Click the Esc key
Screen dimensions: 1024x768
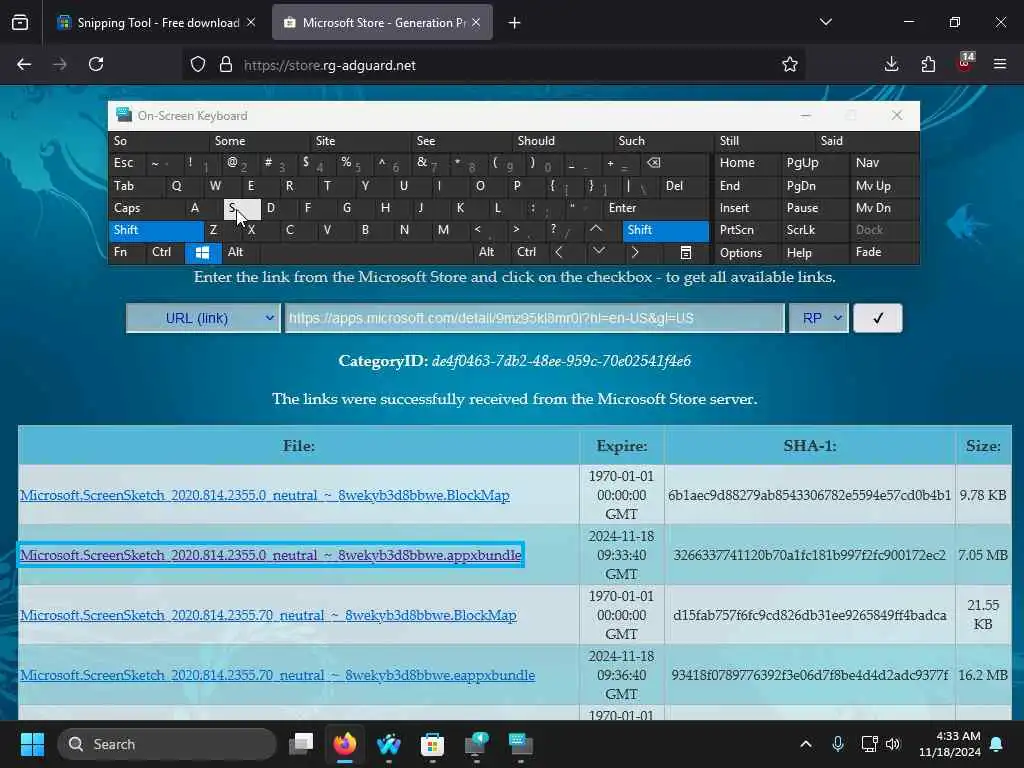pyautogui.click(x=127, y=163)
